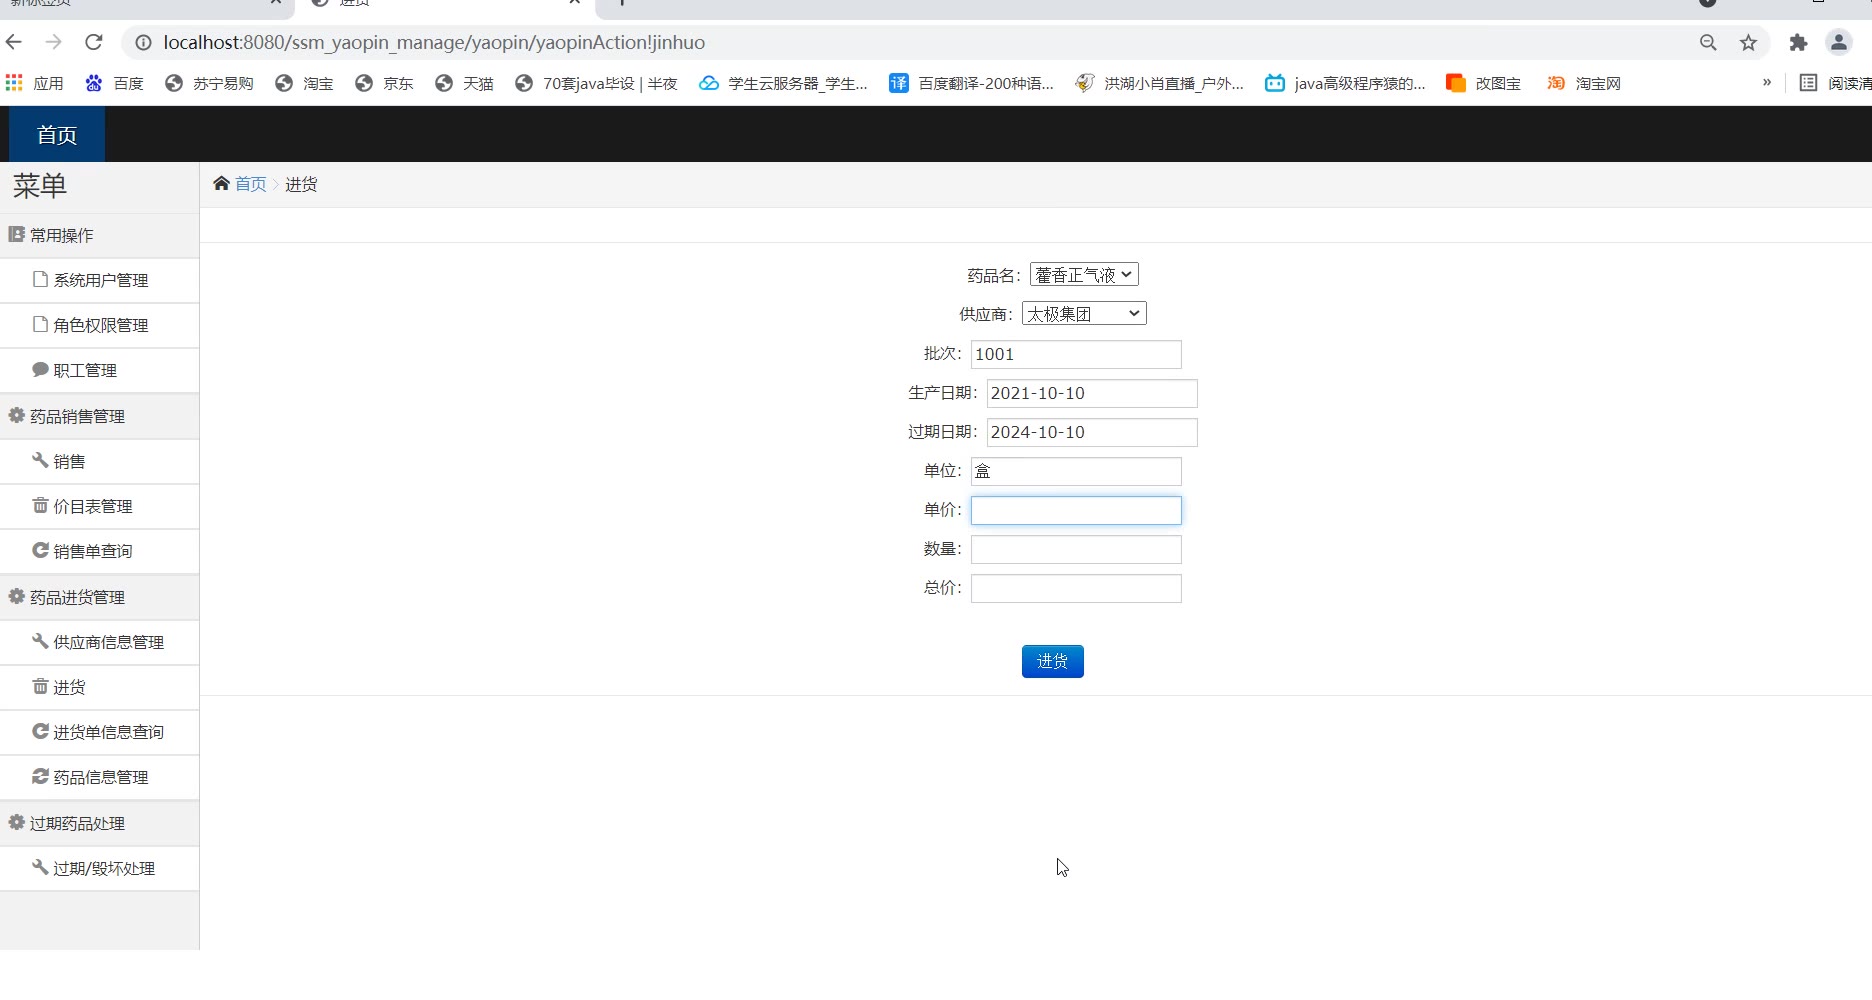Switch to the 首页 top navigation tab

(57, 135)
